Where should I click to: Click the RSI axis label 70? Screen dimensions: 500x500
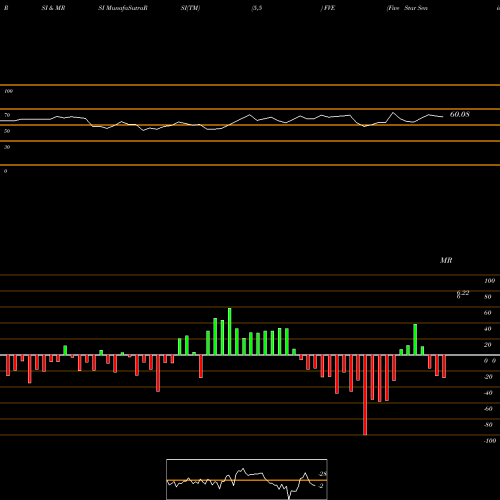7,115
